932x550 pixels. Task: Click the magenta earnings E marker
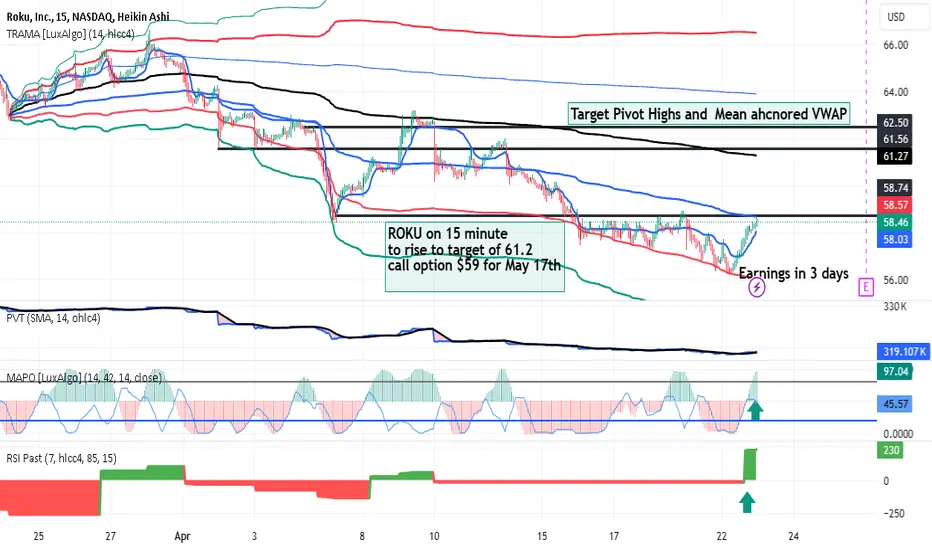pyautogui.click(x=866, y=288)
